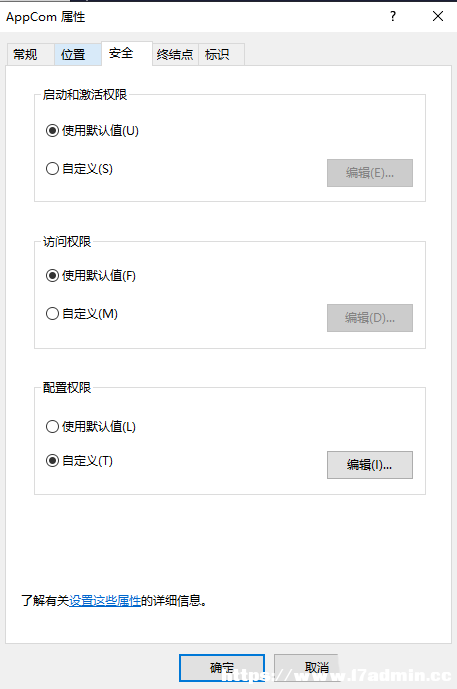The image size is (457, 689).
Task: Open configuration permissions with 编辑(I)...
Action: (x=370, y=464)
